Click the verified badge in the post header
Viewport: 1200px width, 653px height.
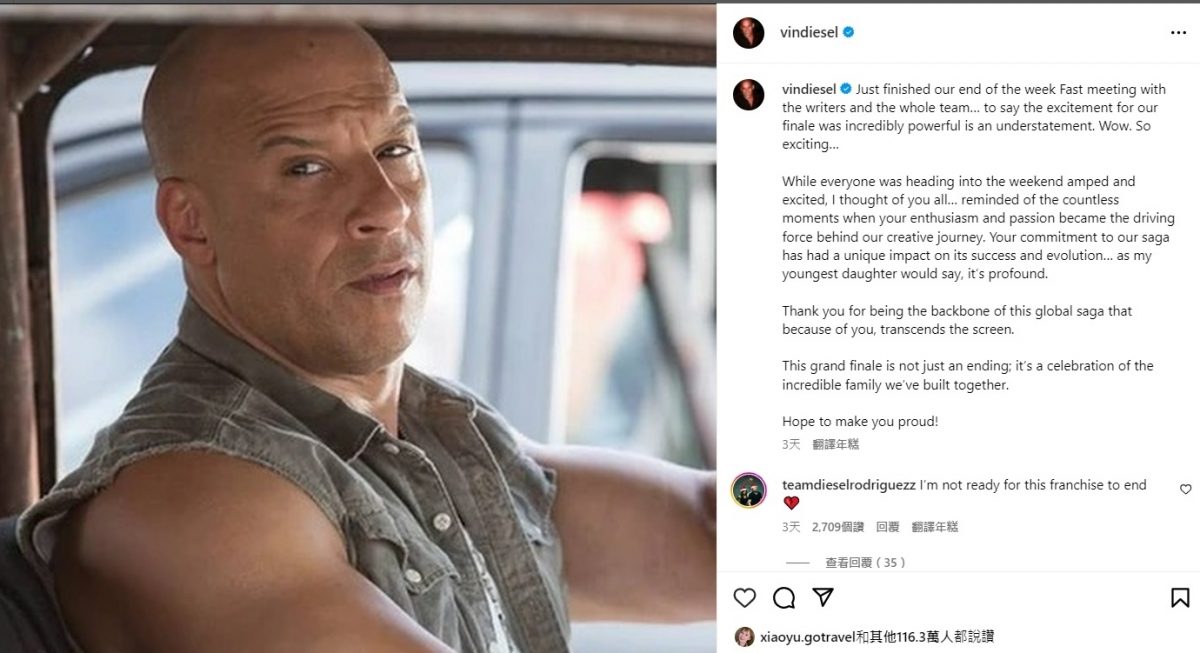(849, 32)
